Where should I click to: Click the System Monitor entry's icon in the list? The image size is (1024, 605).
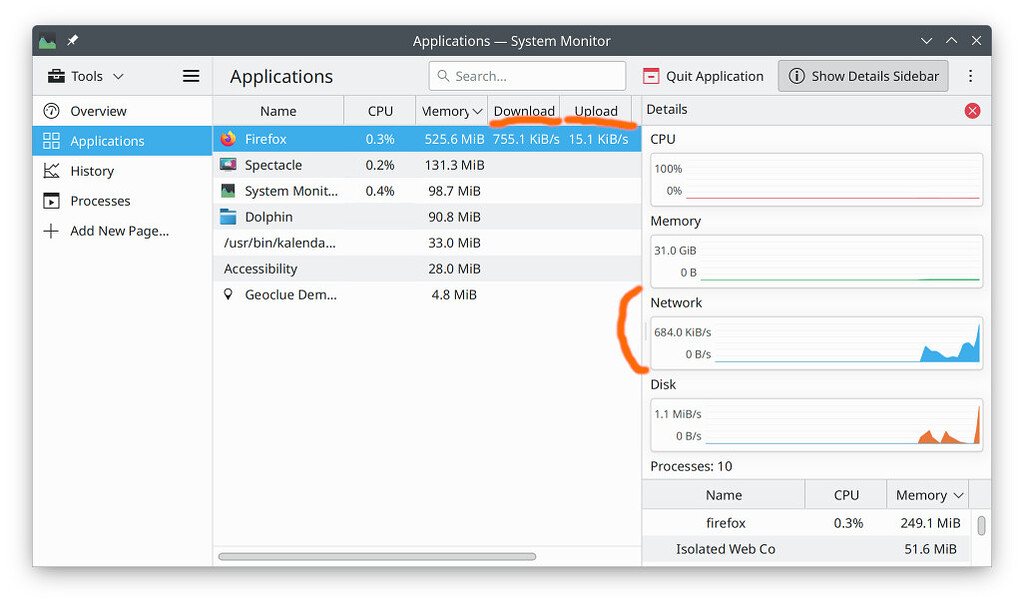point(226,190)
